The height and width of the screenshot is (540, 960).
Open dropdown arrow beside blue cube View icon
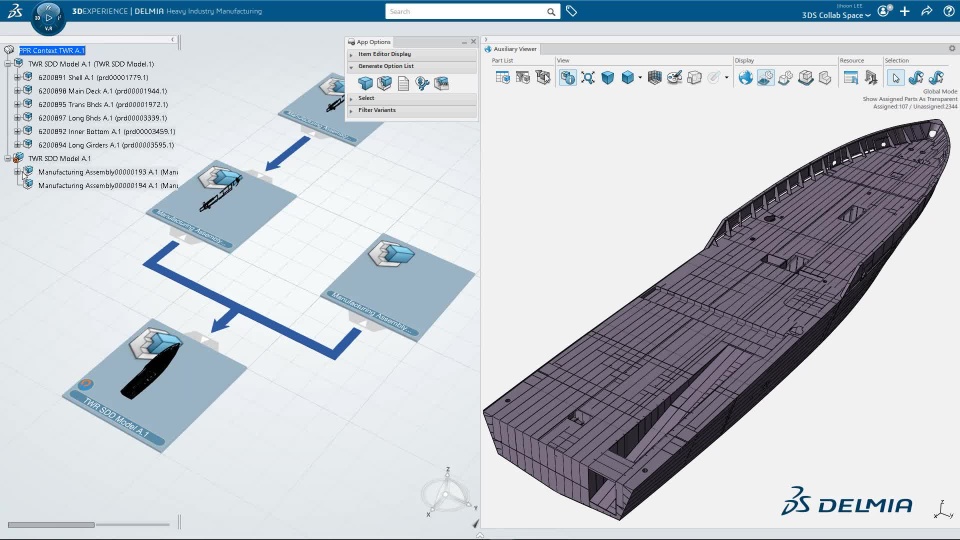(x=640, y=78)
